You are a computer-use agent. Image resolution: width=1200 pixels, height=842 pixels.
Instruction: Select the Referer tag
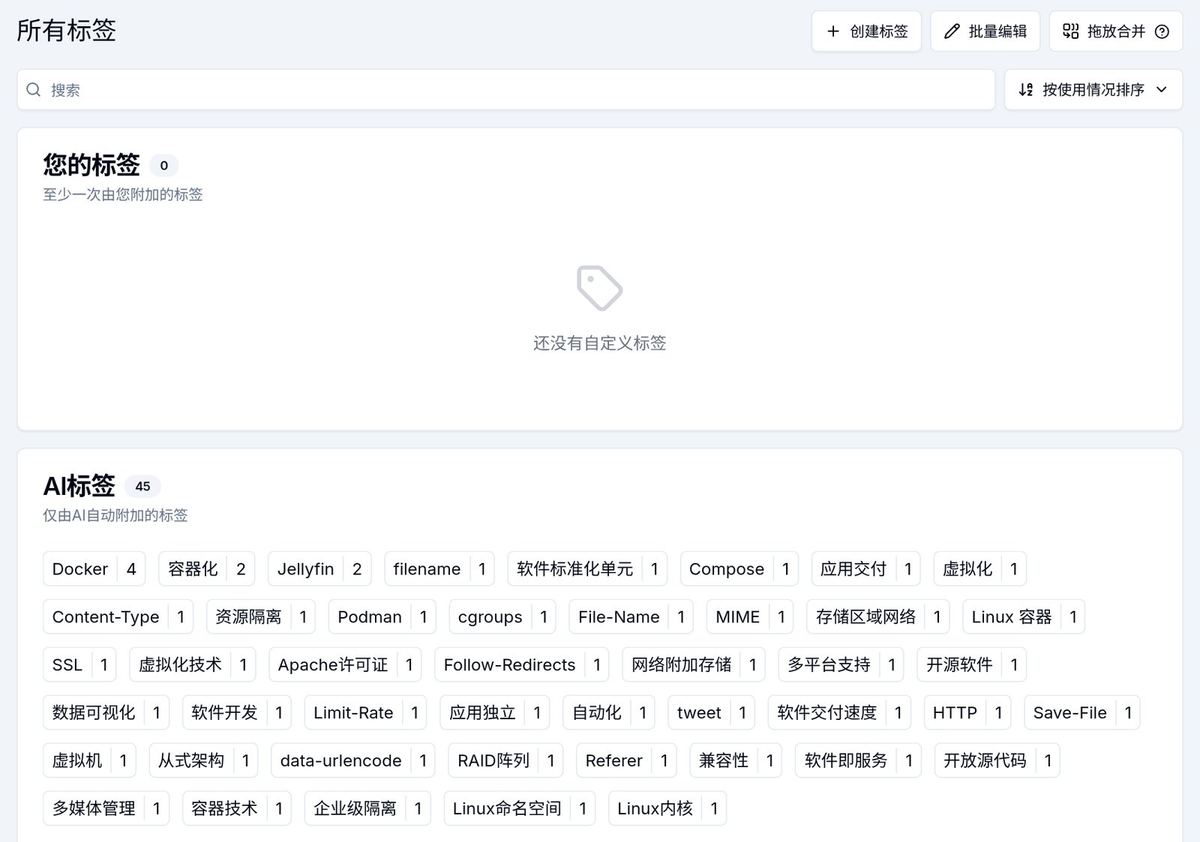(627, 761)
